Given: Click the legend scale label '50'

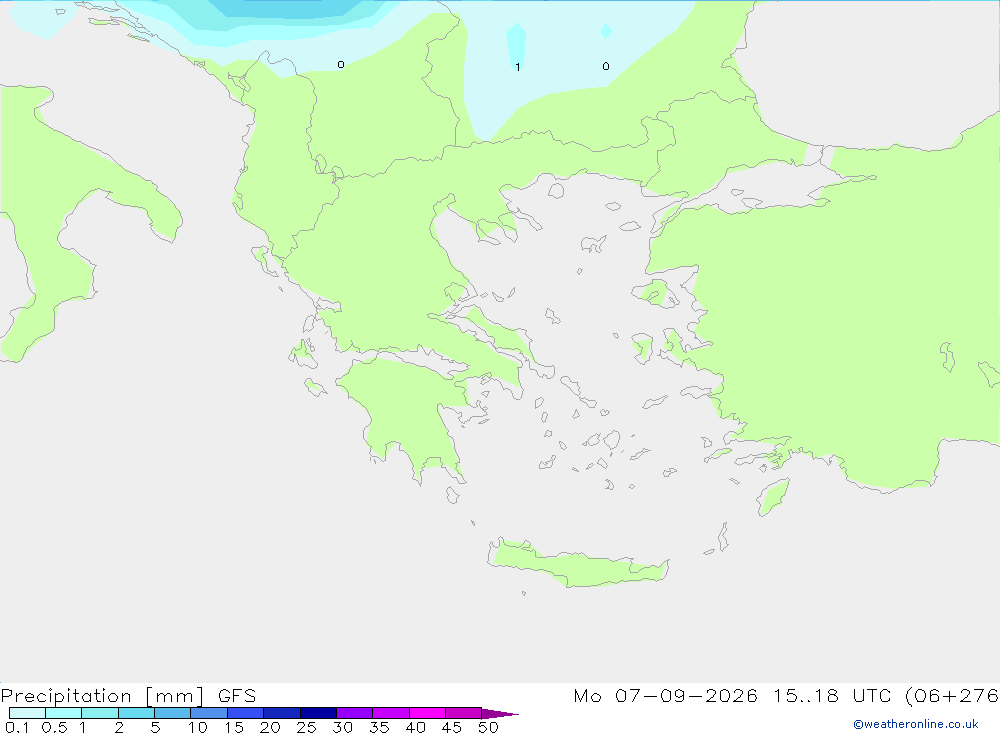Looking at the screenshot, I should [x=488, y=727].
